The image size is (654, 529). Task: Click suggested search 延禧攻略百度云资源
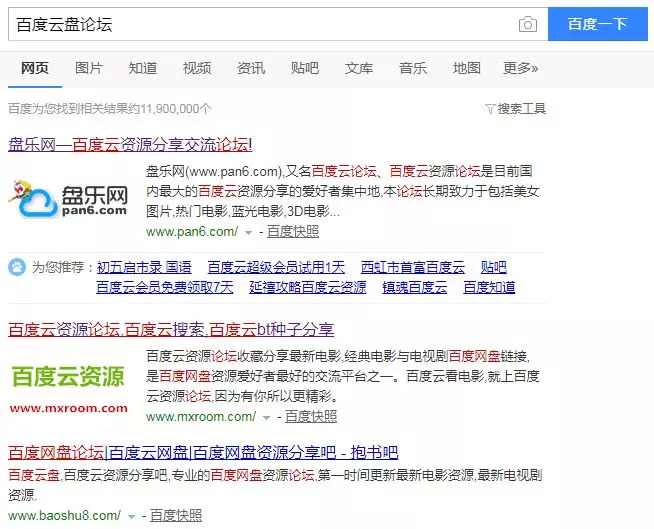point(308,287)
